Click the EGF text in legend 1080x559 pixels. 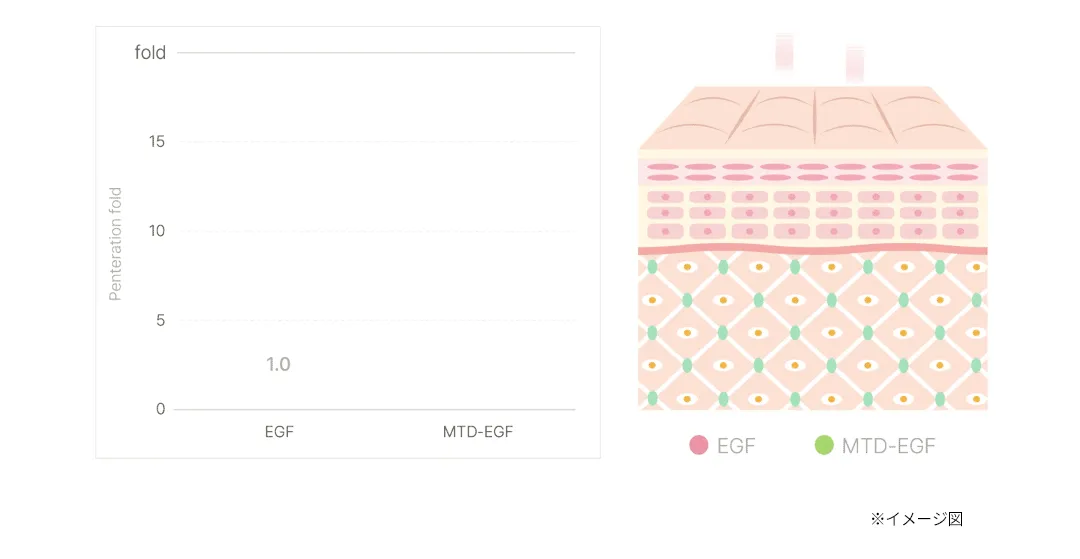pyautogui.click(x=736, y=446)
